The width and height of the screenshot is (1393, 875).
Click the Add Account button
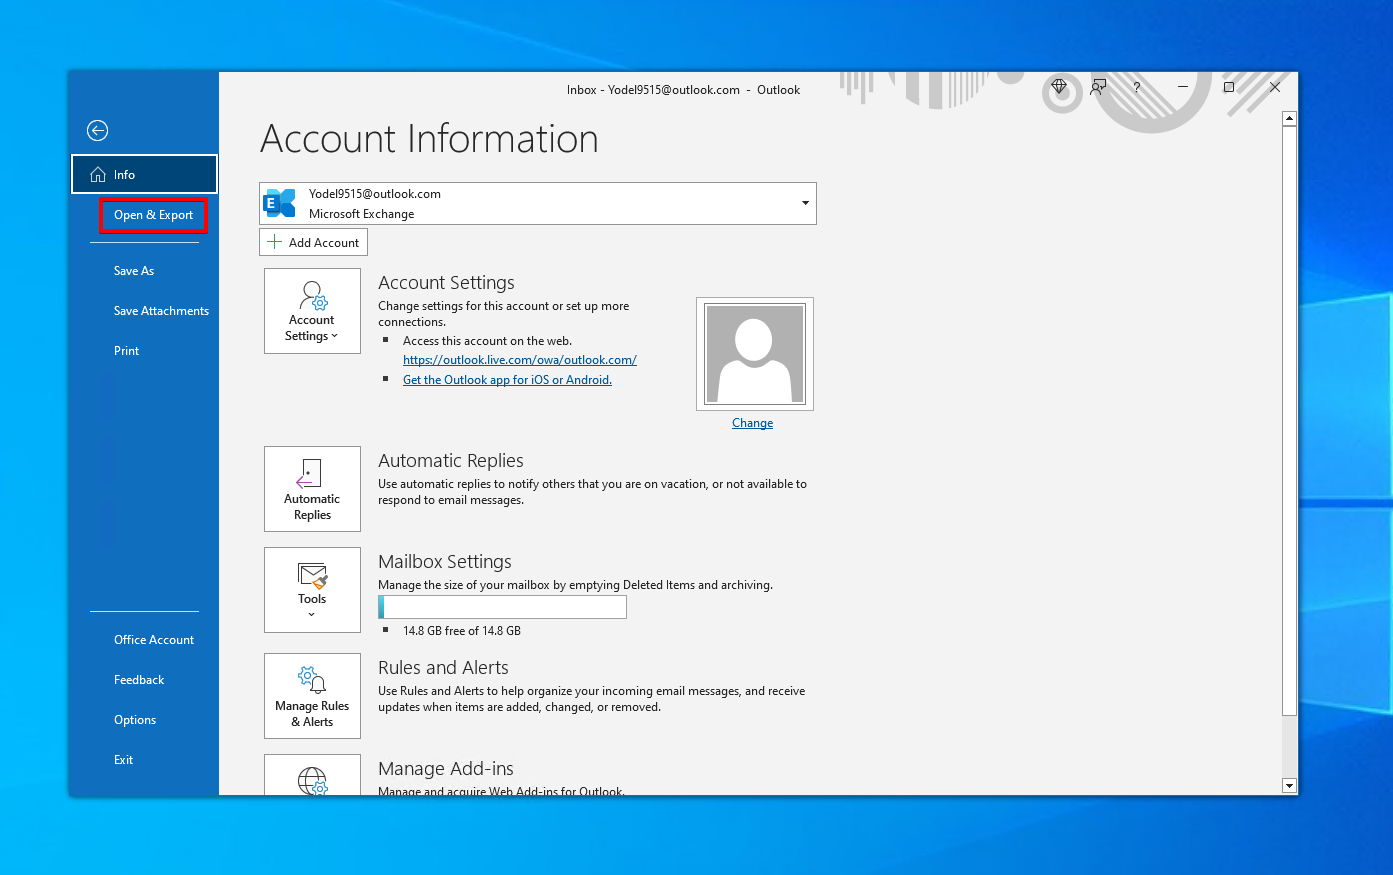coord(313,242)
